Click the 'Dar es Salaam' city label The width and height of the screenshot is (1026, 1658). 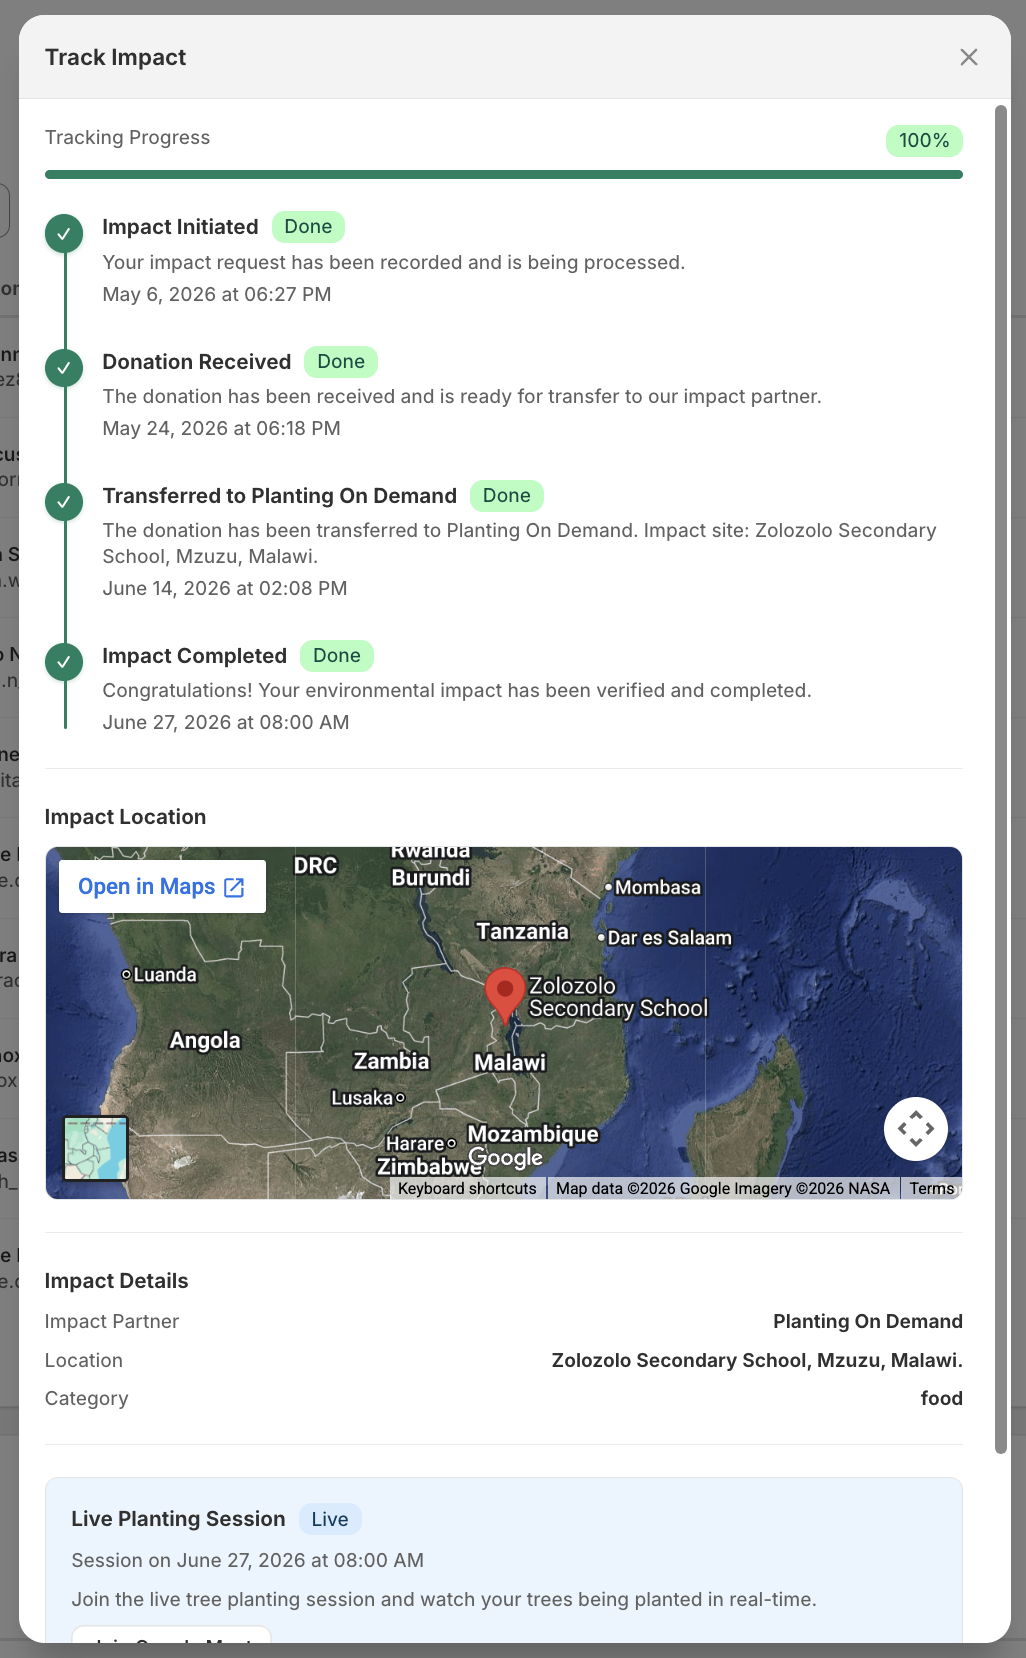coord(669,938)
